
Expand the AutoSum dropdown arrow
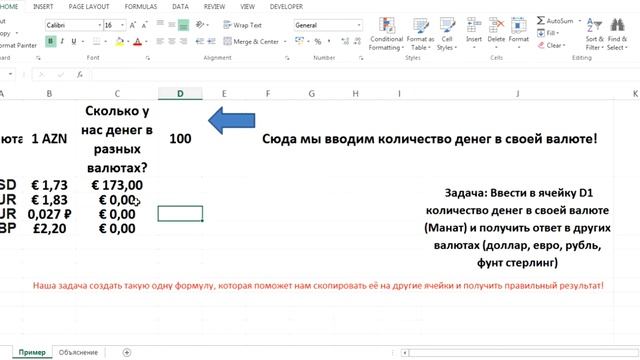[x=580, y=20]
